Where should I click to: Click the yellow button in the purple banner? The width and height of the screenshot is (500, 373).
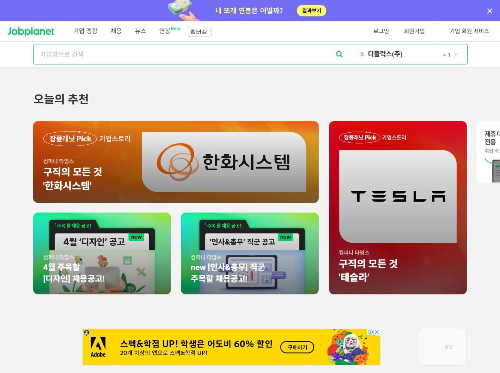click(311, 11)
